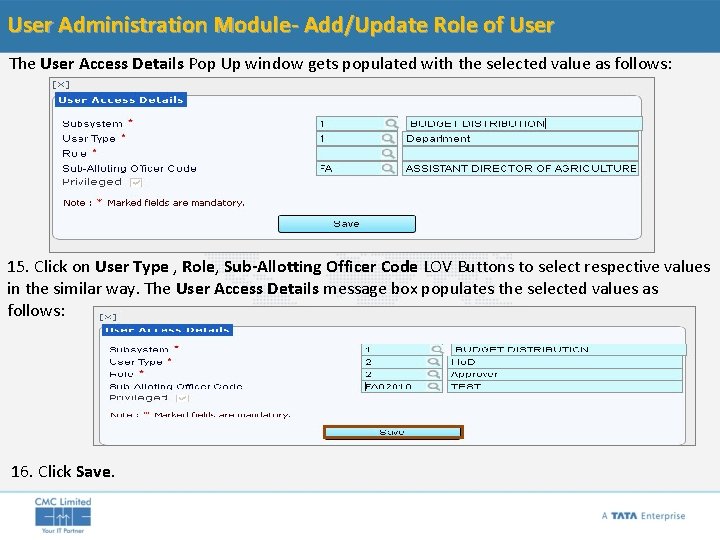Click the CMC Limited logo

tap(63, 515)
